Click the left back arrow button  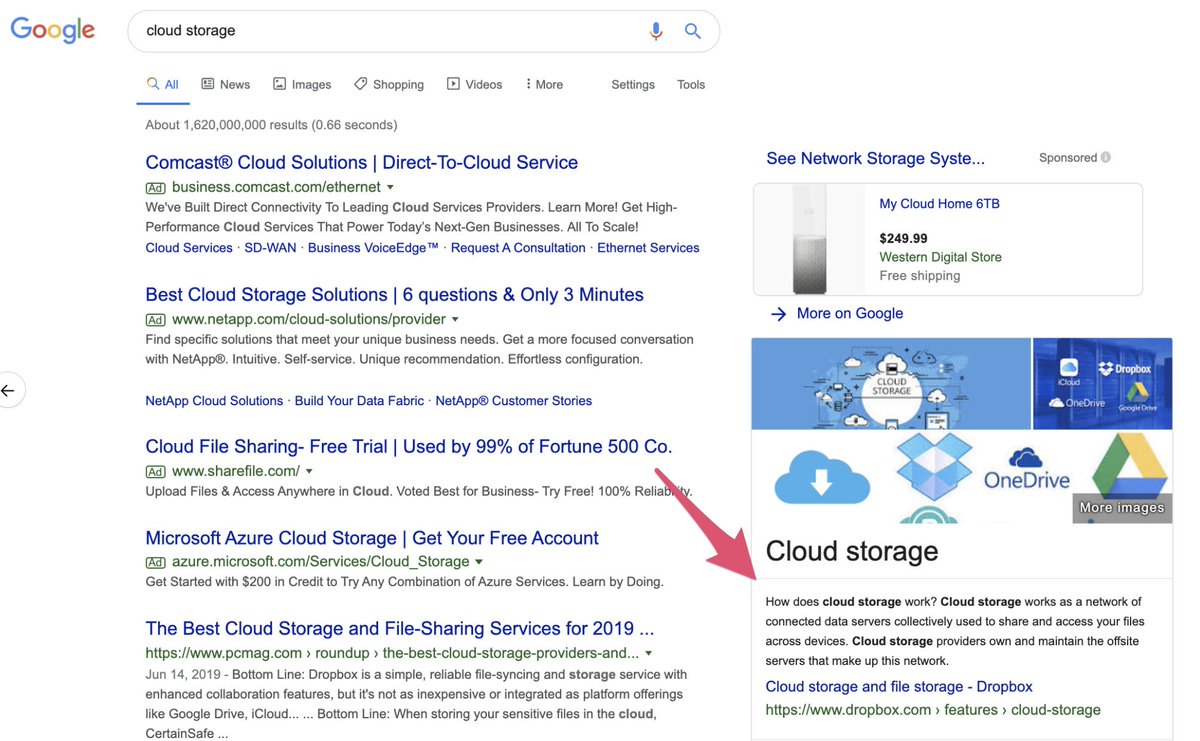8,390
